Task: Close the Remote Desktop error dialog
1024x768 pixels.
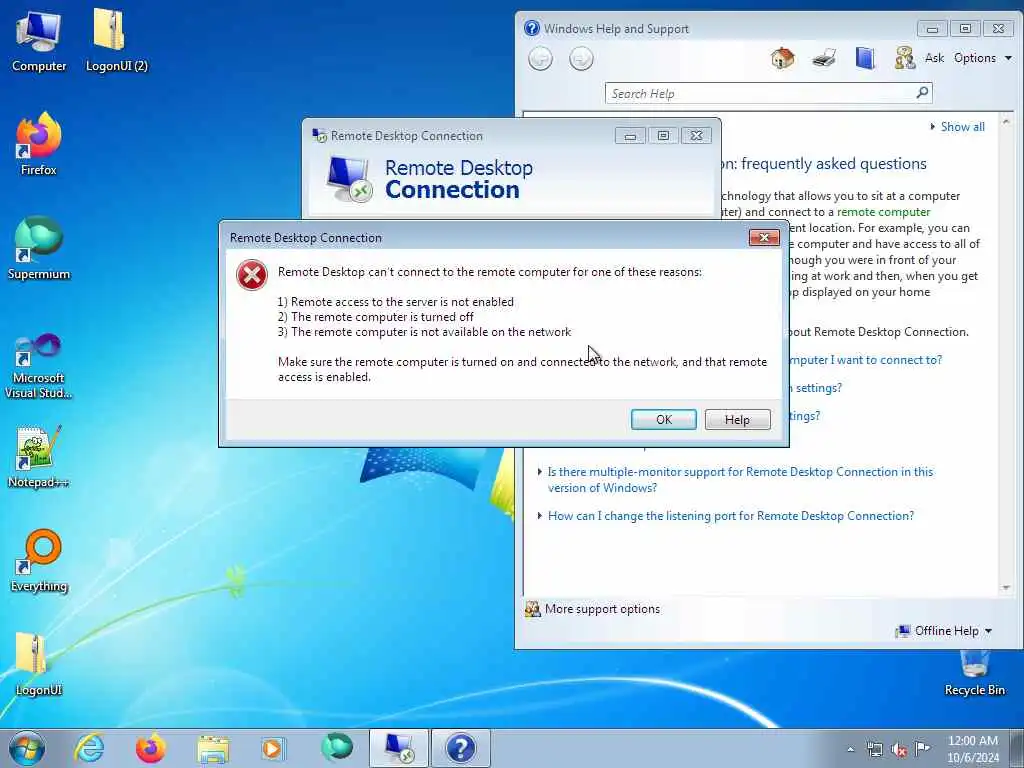Action: point(764,237)
